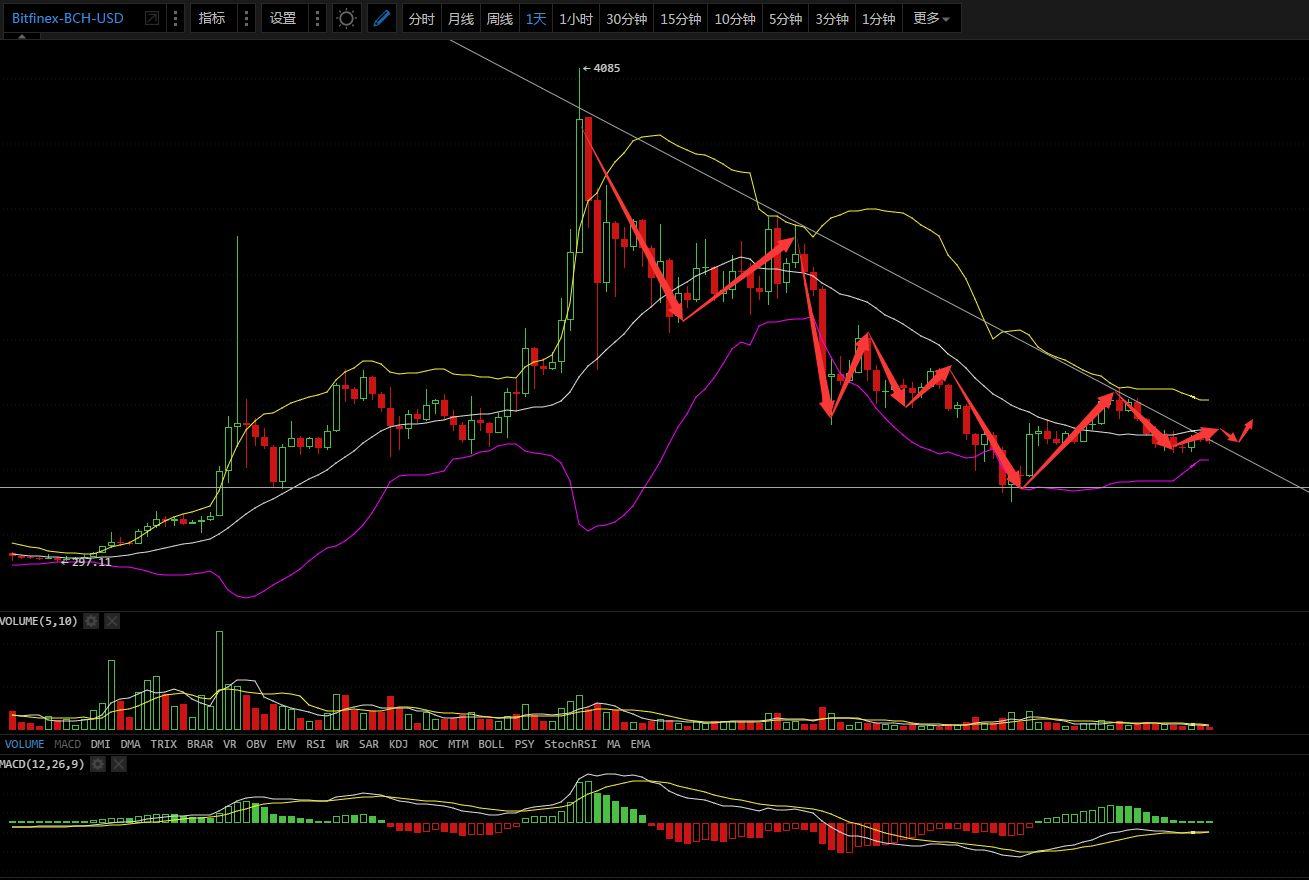
Task: Select TRIX indicator
Action: (163, 744)
